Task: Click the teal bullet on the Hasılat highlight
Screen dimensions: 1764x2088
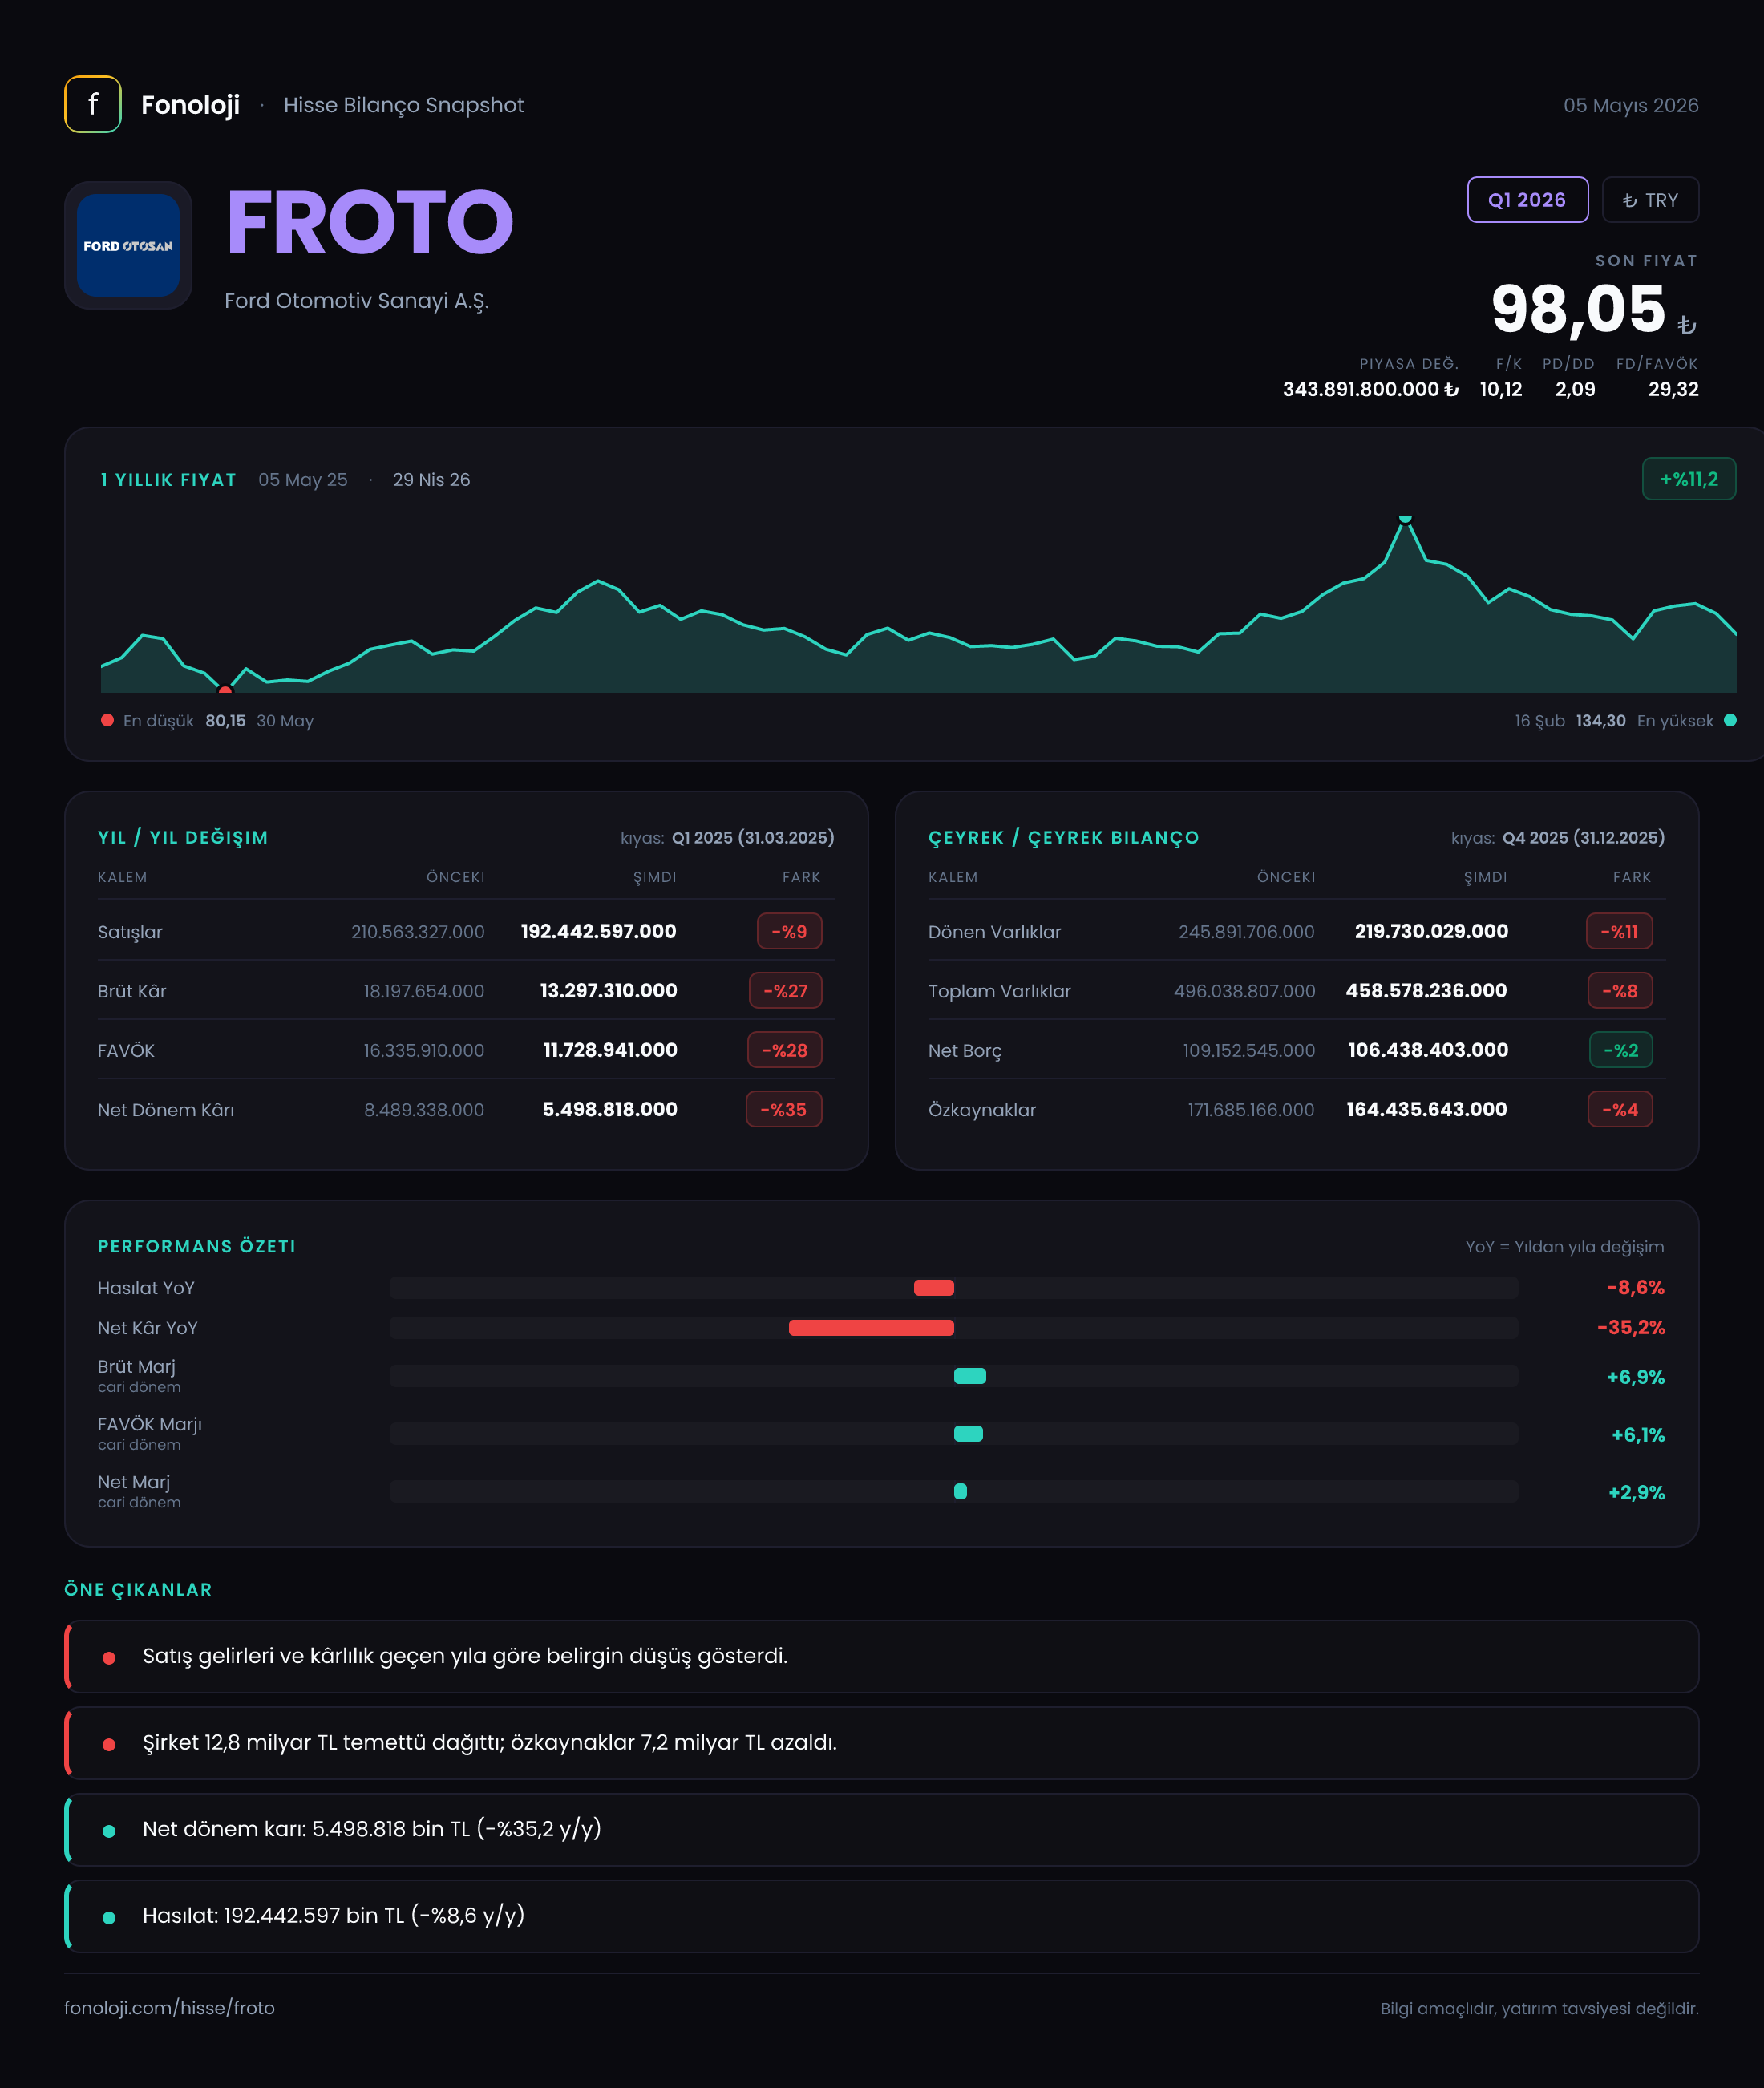Action: (x=109, y=1917)
